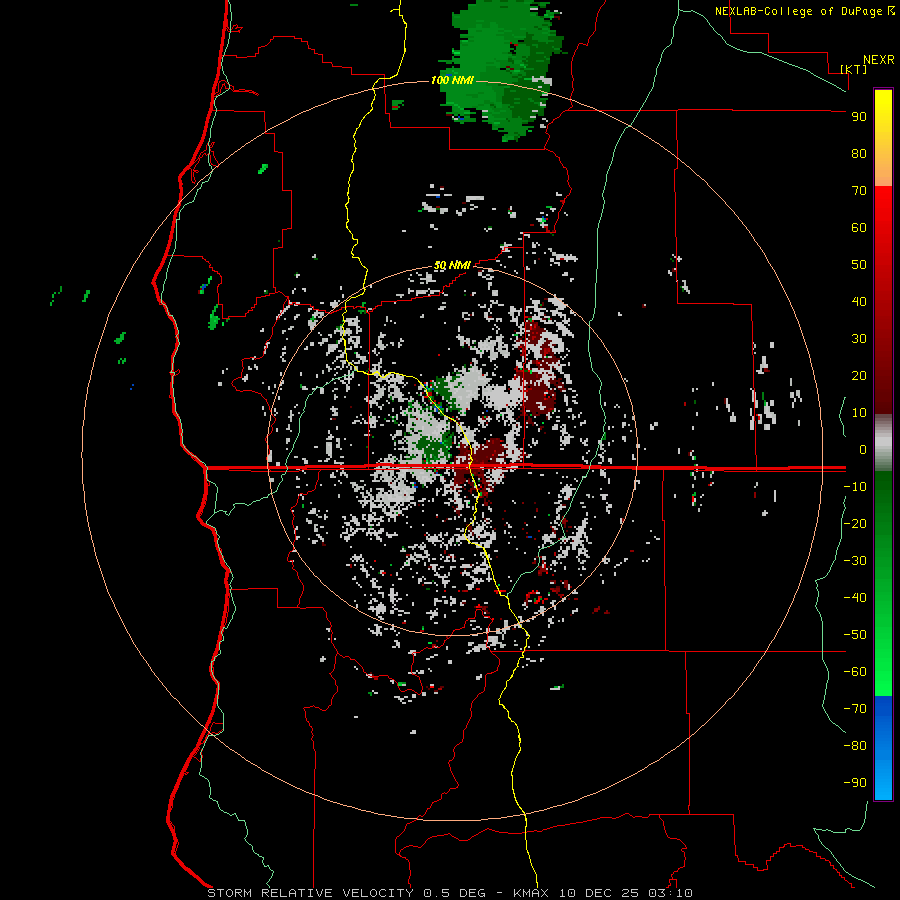Select the 100 NMI range ring label
Screen dimensions: 900x900
click(x=452, y=80)
